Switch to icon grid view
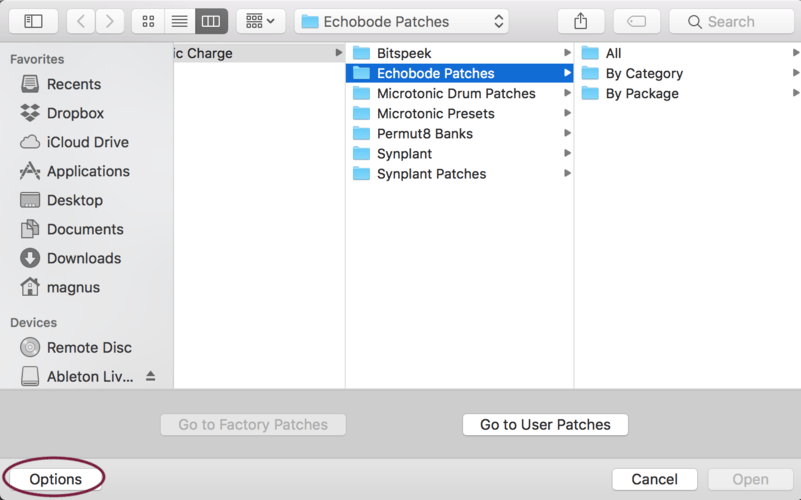 (x=148, y=21)
